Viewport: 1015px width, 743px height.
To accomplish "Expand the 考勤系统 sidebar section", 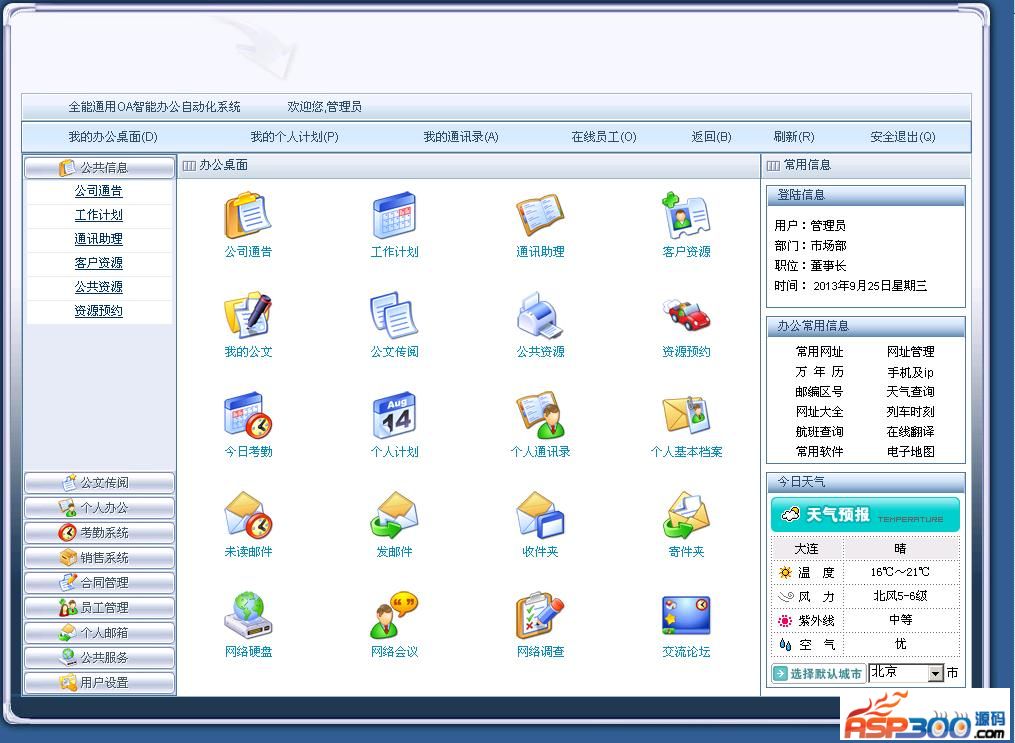I will (x=99, y=533).
